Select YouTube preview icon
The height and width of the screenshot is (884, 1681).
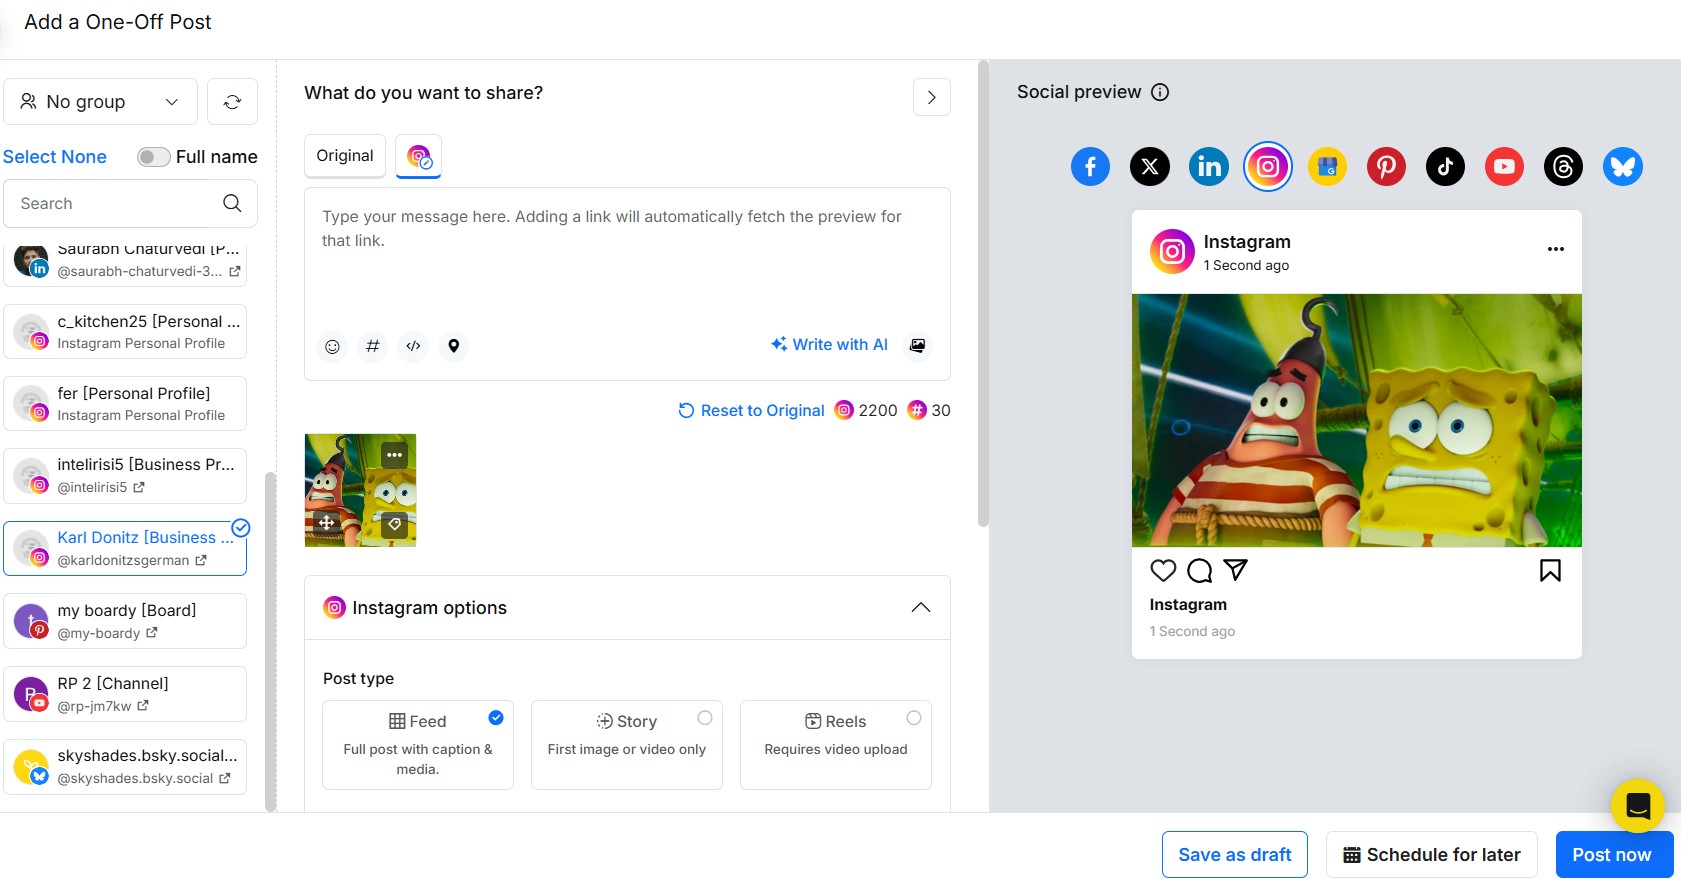click(x=1504, y=166)
